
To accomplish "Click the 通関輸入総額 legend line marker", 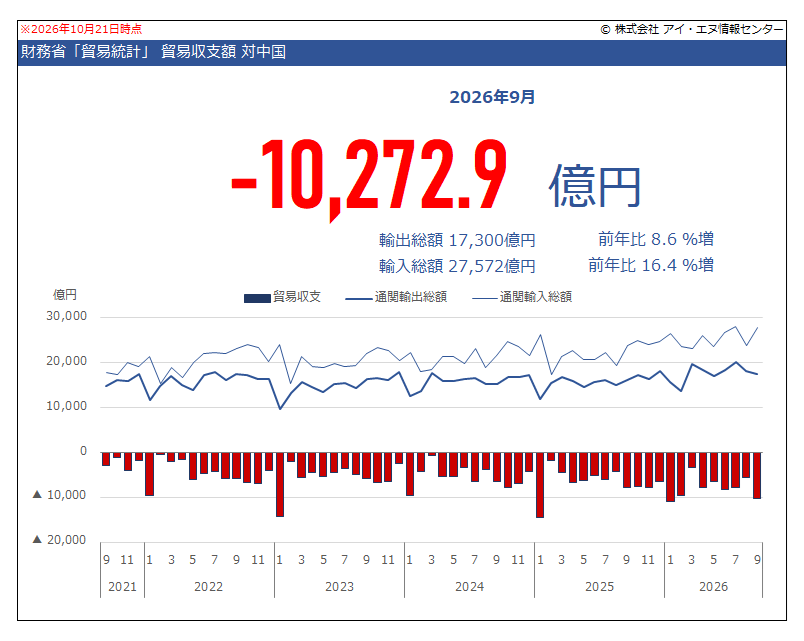I will coord(485,298).
